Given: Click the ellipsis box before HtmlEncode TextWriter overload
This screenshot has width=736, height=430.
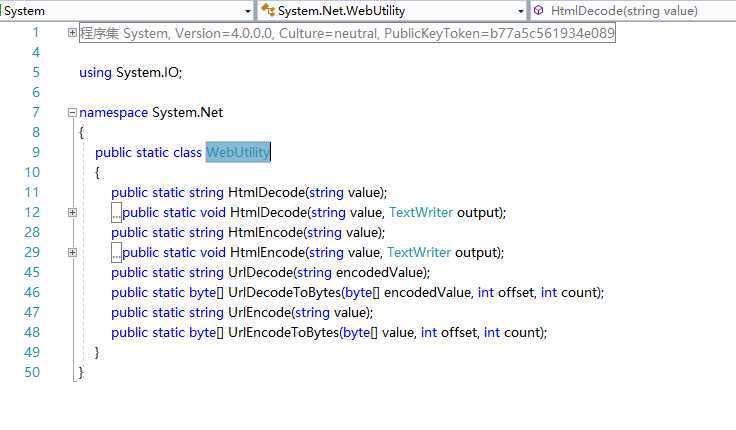Looking at the screenshot, I should point(116,253).
